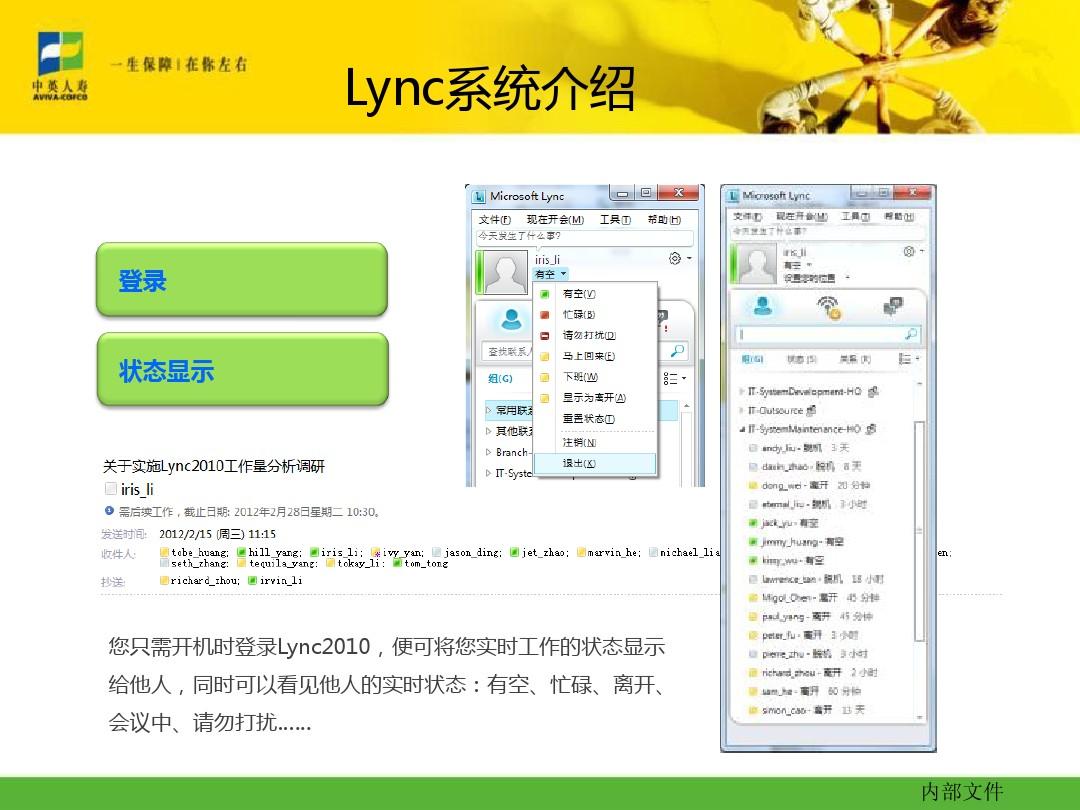This screenshot has width=1080, height=810.
Task: Select contact jimmy_huang in the list
Action: click(x=796, y=541)
